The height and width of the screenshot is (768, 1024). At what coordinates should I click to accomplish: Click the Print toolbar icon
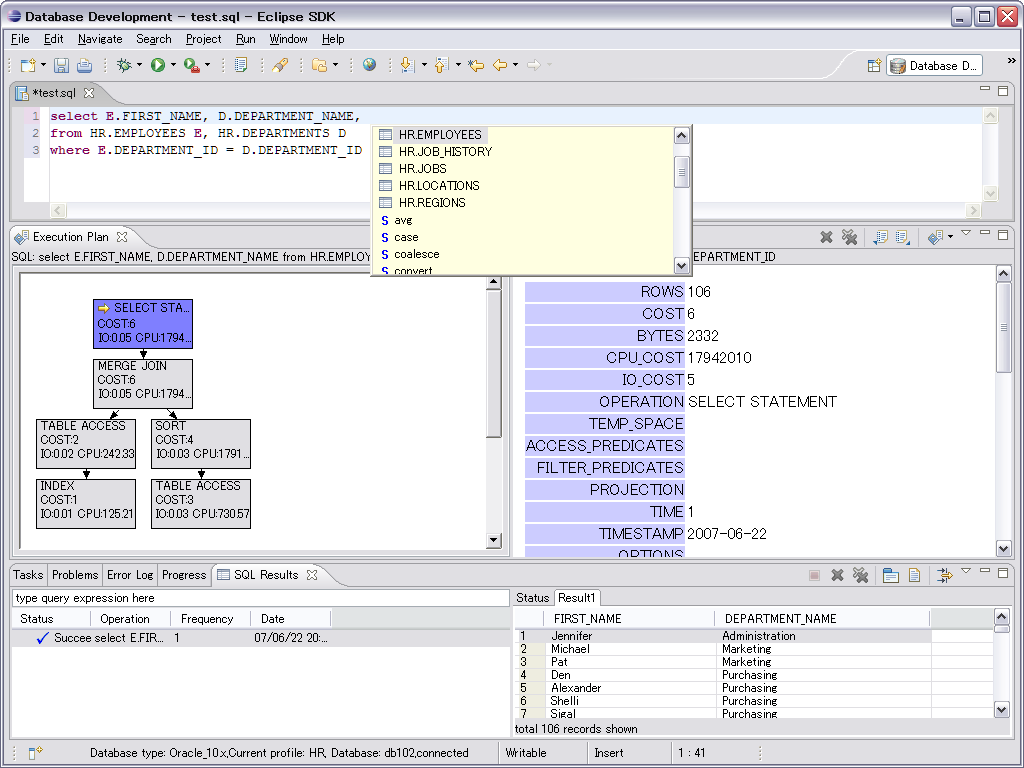tap(84, 65)
